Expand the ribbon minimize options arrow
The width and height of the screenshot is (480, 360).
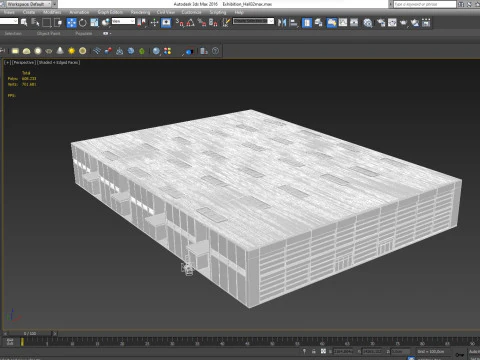tap(107, 33)
